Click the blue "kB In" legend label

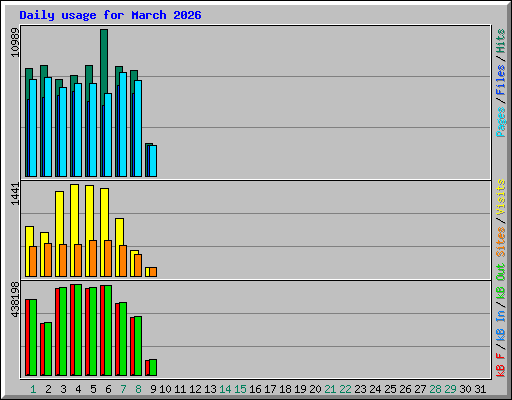500,325
